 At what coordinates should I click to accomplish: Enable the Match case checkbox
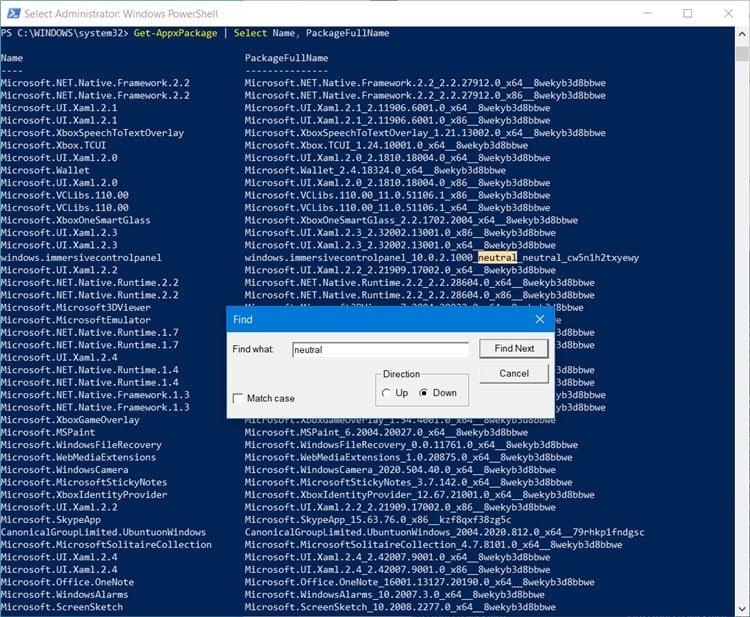(238, 398)
